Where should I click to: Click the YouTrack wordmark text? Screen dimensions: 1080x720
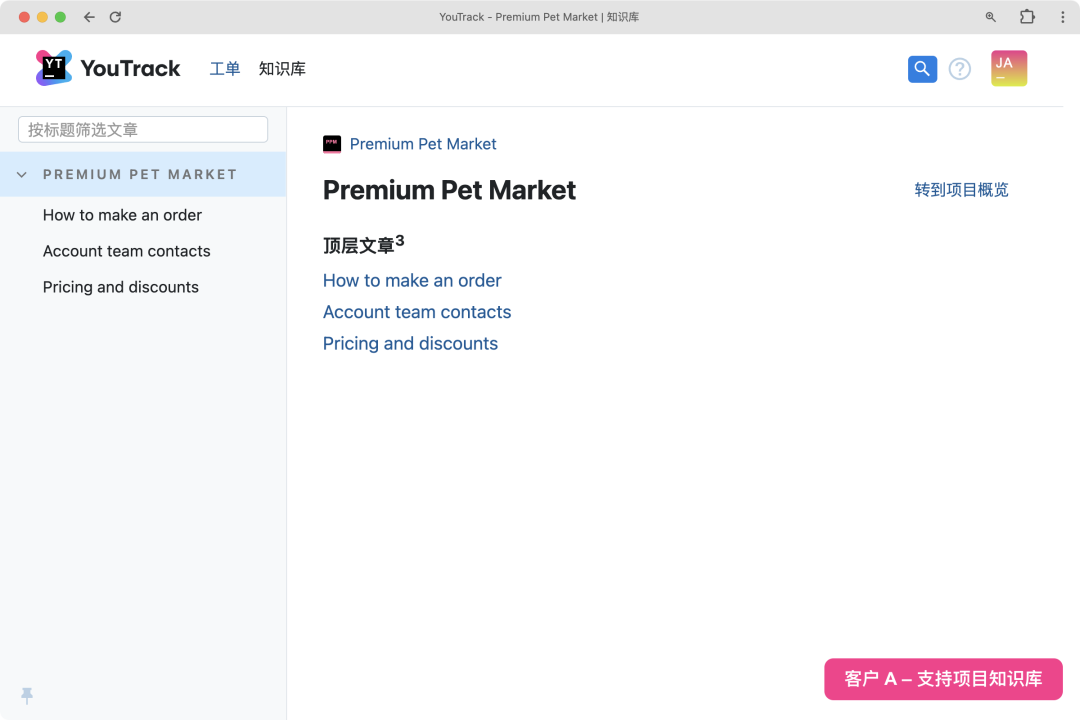tap(130, 68)
